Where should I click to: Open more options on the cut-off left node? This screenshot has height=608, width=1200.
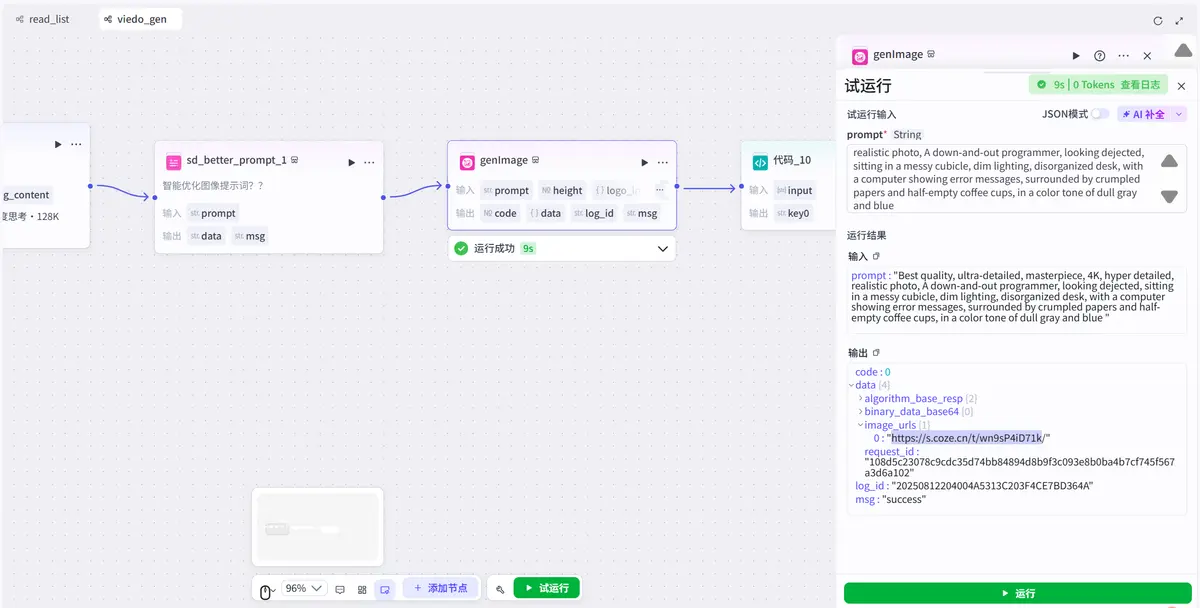point(76,145)
